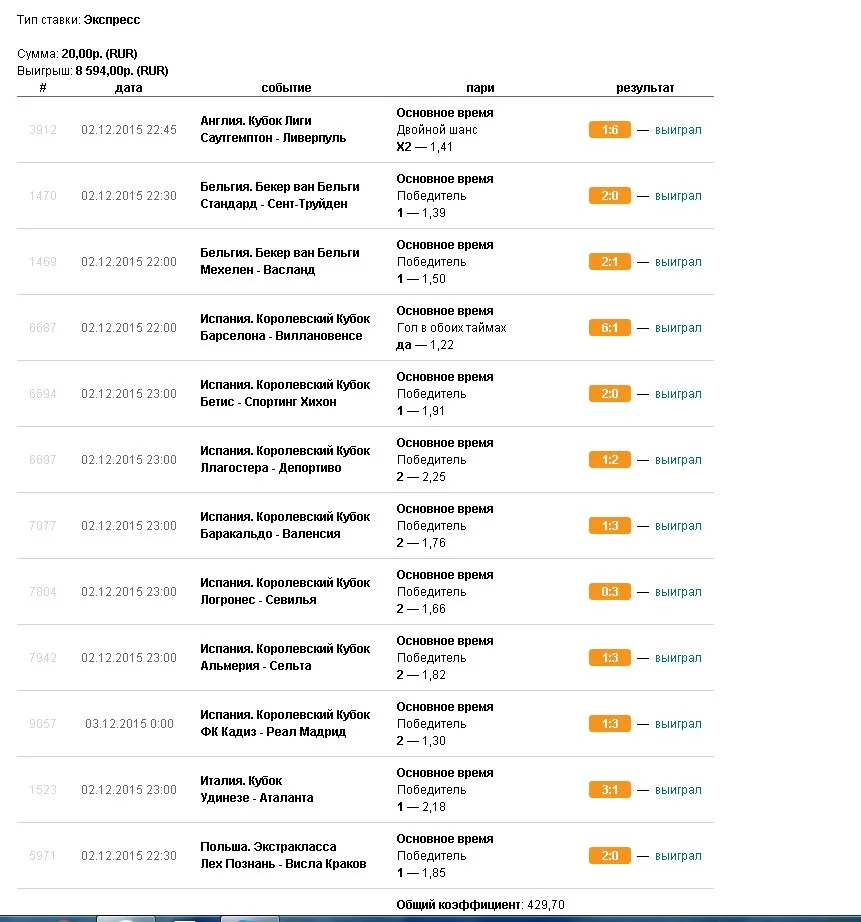861x922 pixels.
Task: Click the 'событие' column header
Action: click(x=286, y=88)
